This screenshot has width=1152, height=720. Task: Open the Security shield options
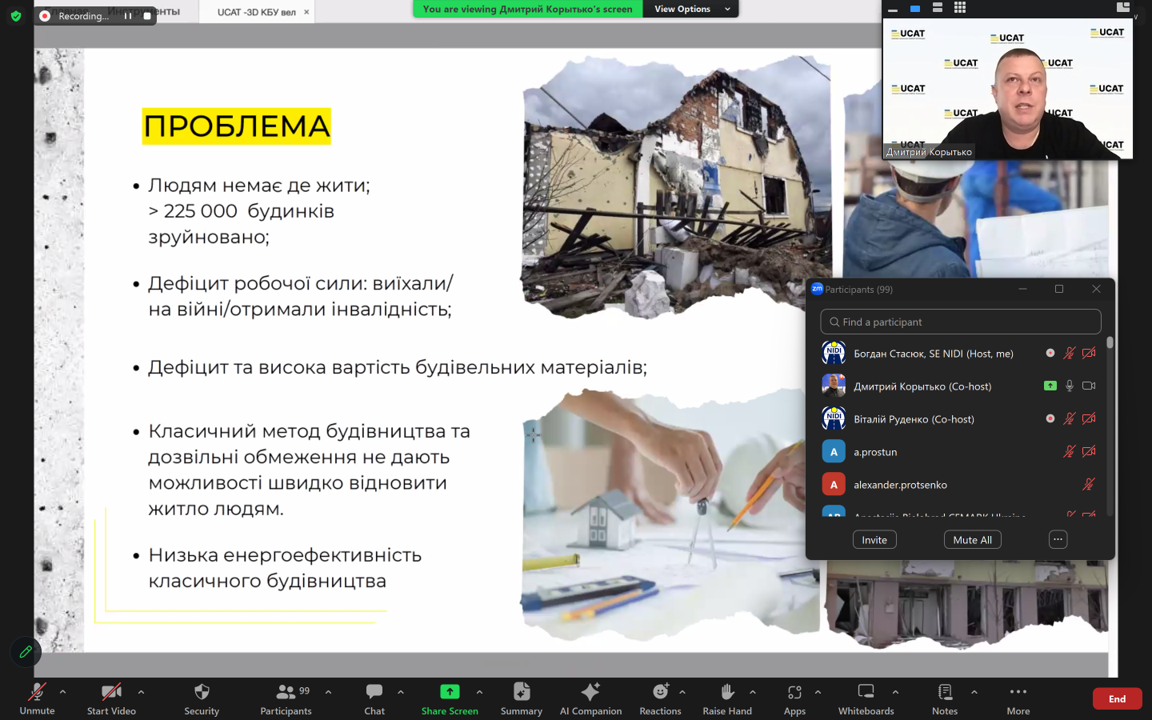201,698
